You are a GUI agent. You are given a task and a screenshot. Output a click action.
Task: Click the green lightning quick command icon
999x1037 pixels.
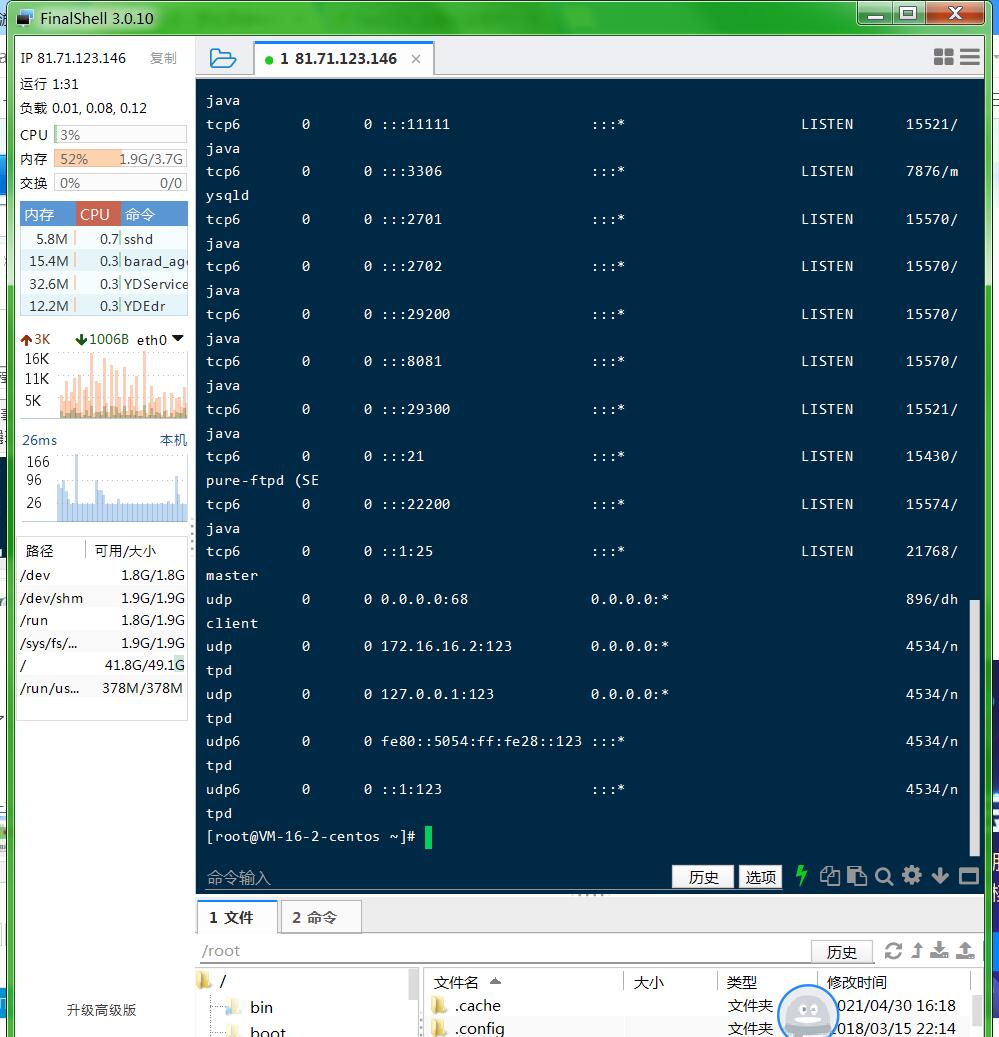[801, 876]
